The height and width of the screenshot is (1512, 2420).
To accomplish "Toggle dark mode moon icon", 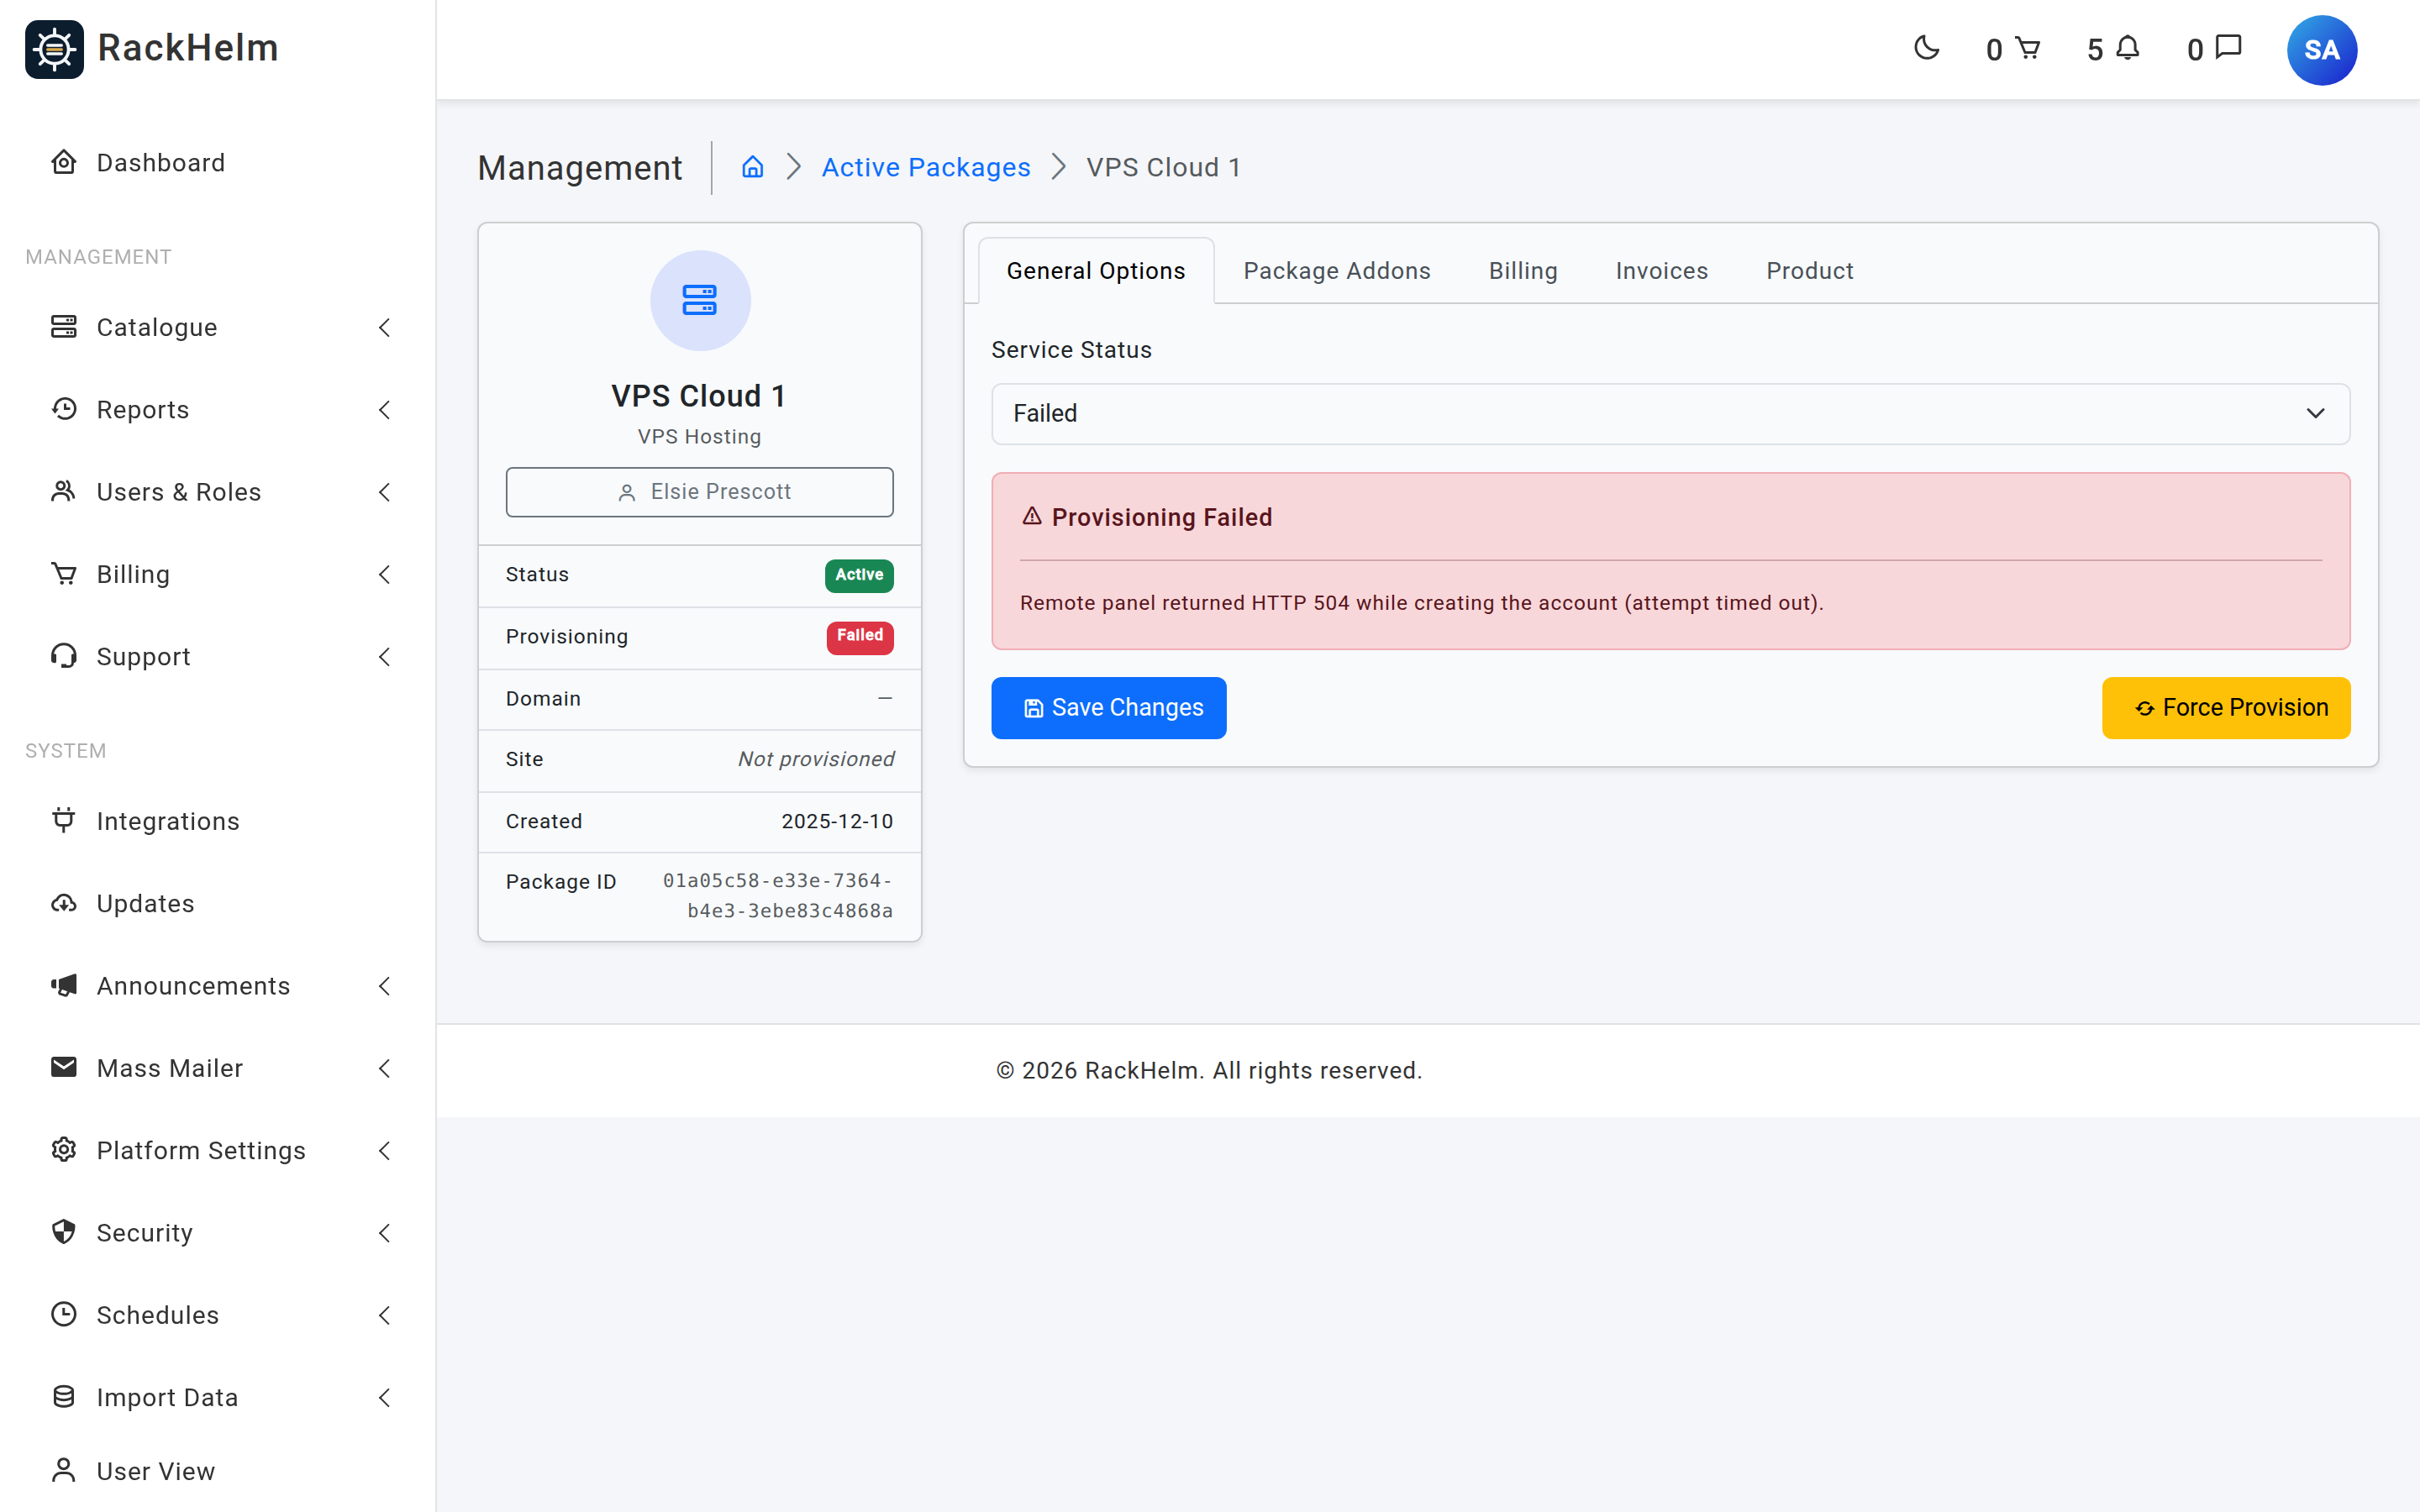I will coord(1926,48).
